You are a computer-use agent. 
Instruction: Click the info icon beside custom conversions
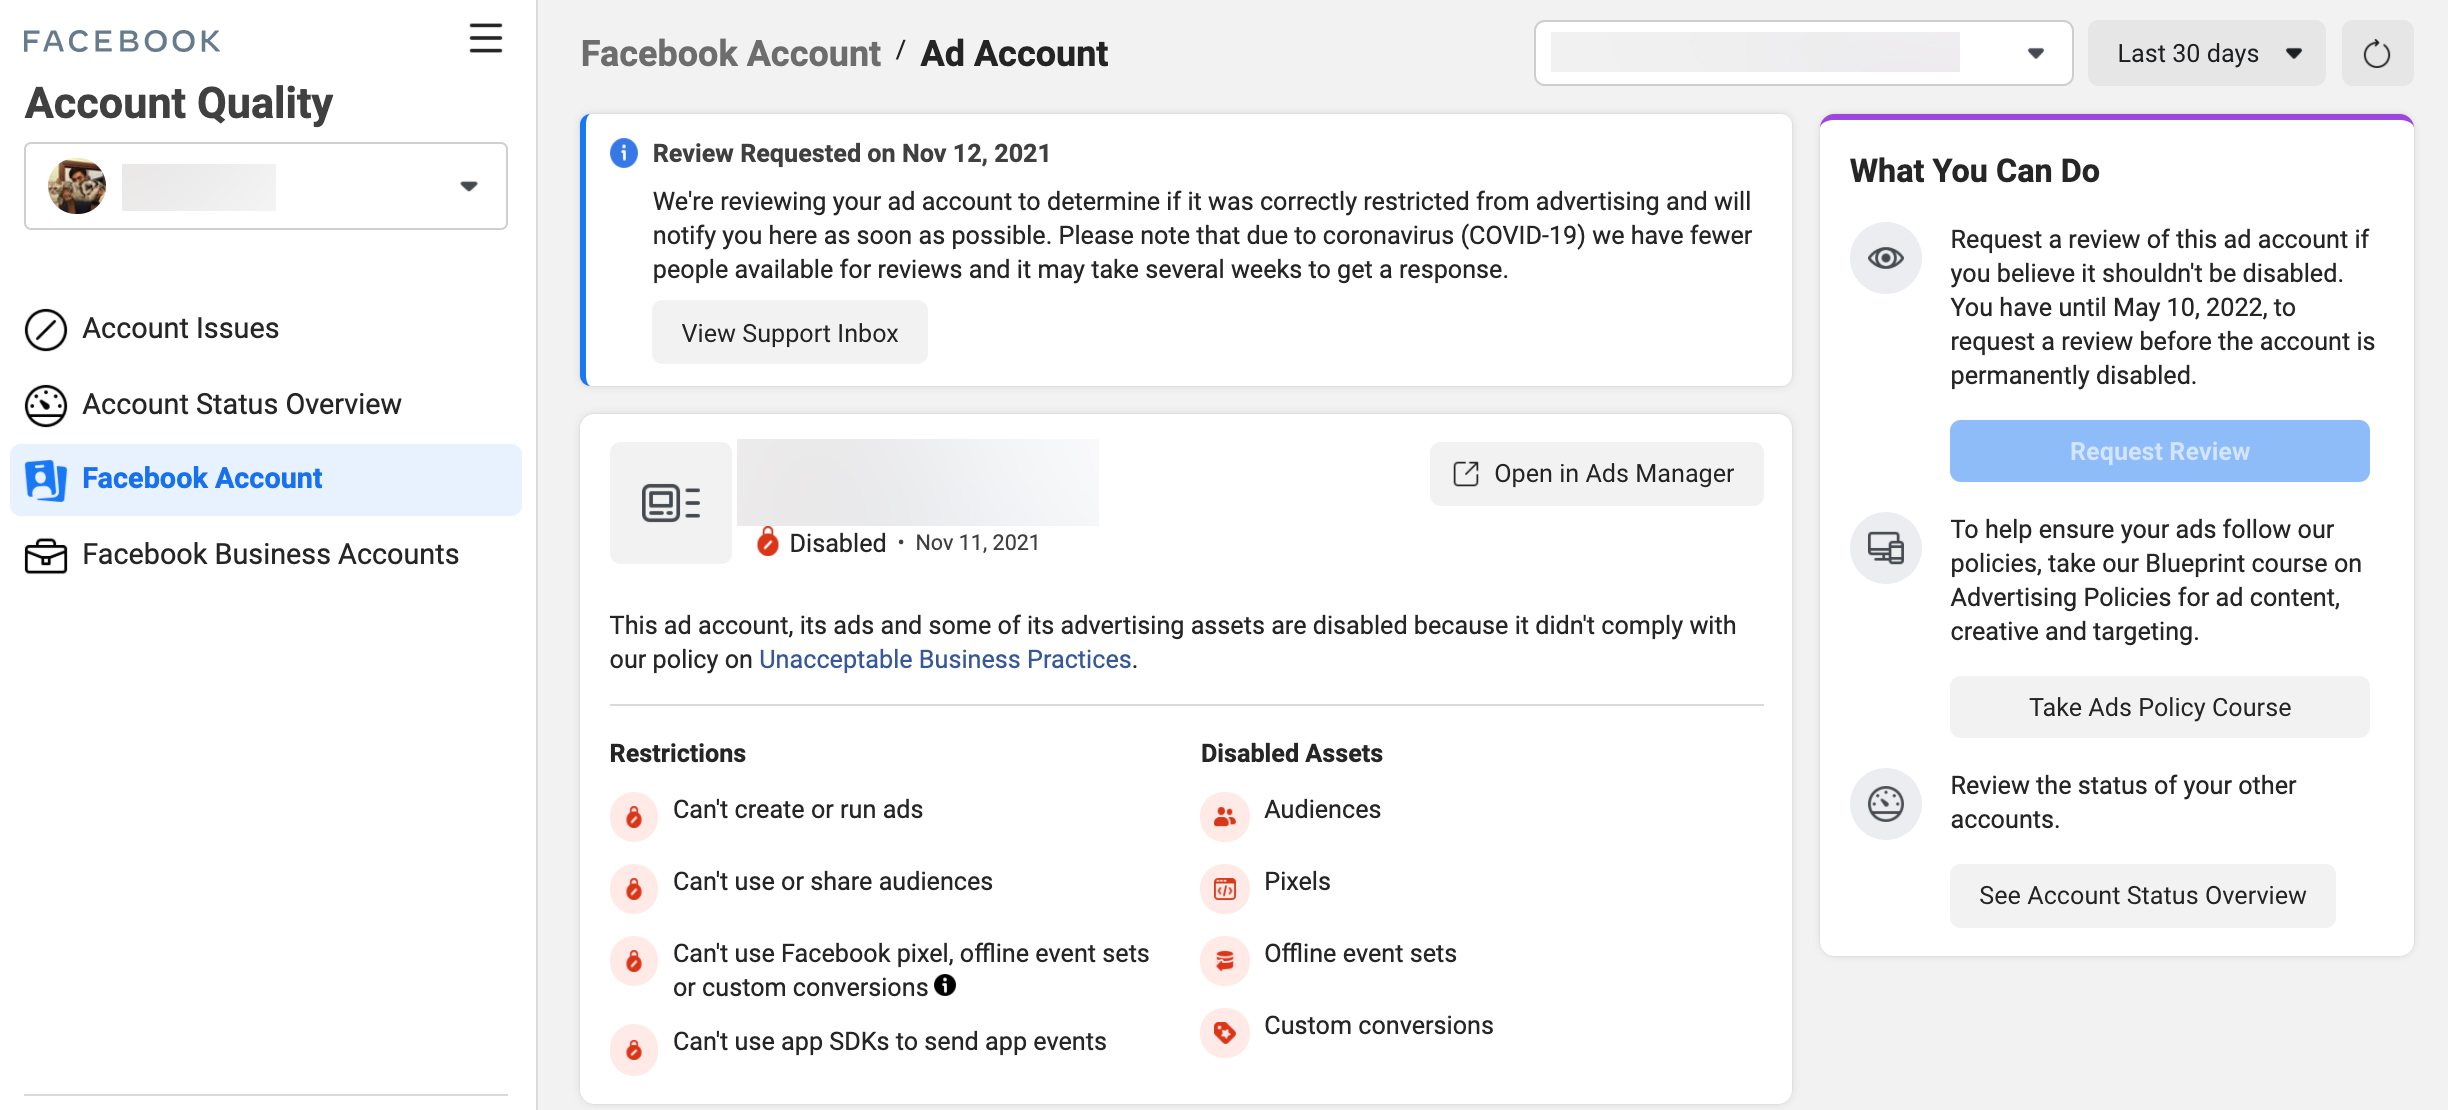click(945, 986)
